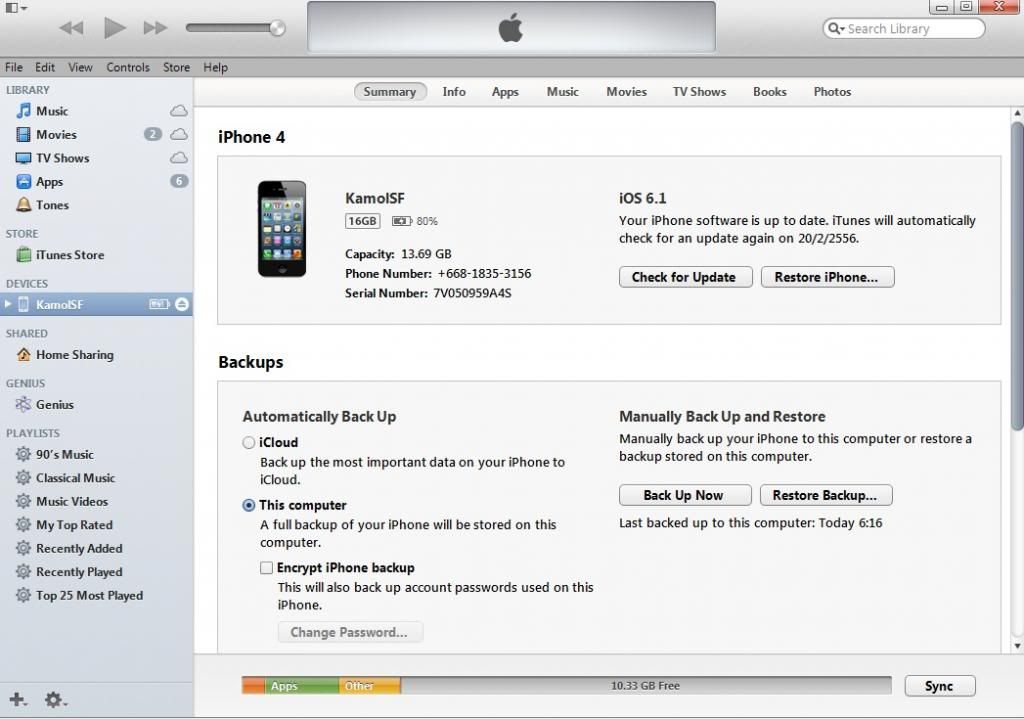Select This computer backup option

249,505
